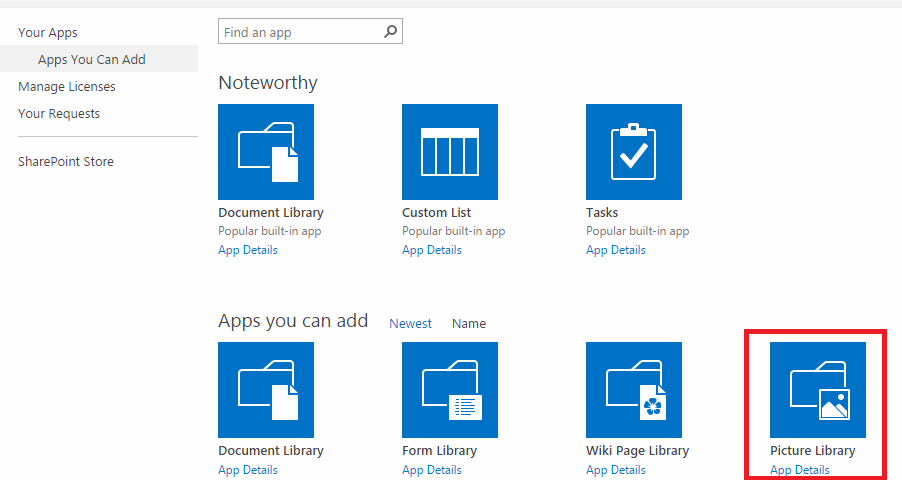Sort apps by Name
Screen dimensions: 902x480
pyautogui.click(x=469, y=324)
